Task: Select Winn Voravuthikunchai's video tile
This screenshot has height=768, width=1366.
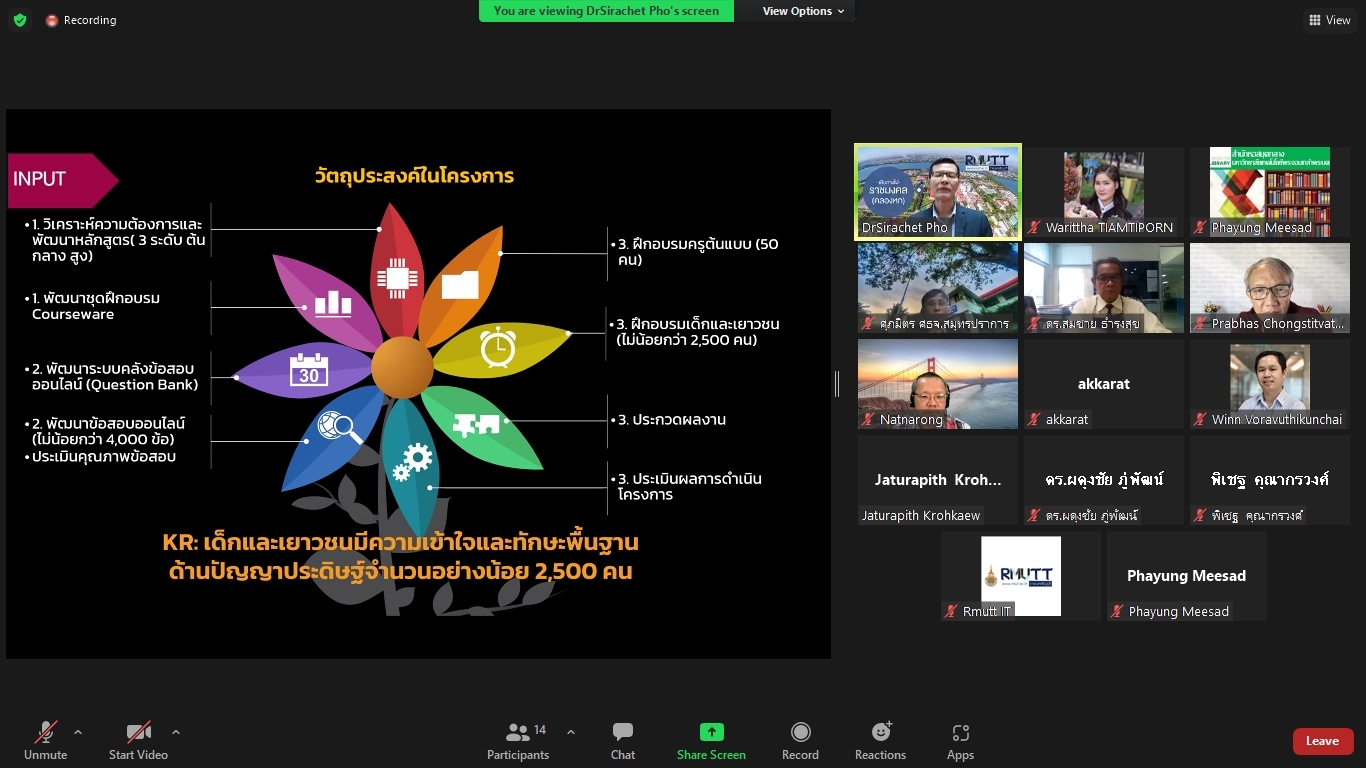Action: (x=1269, y=384)
